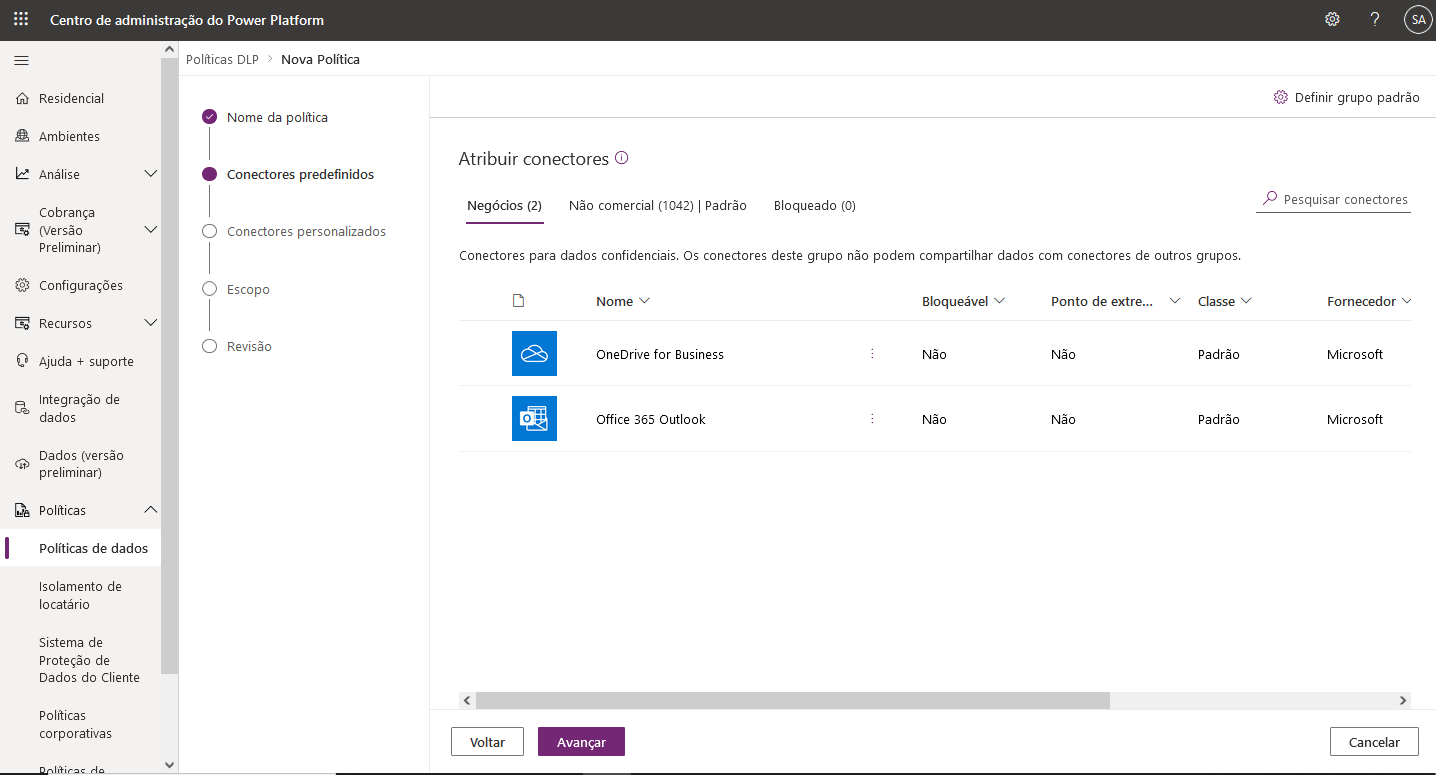Click the OneDrive for Business name
The width and height of the screenshot is (1436, 775).
pos(660,354)
